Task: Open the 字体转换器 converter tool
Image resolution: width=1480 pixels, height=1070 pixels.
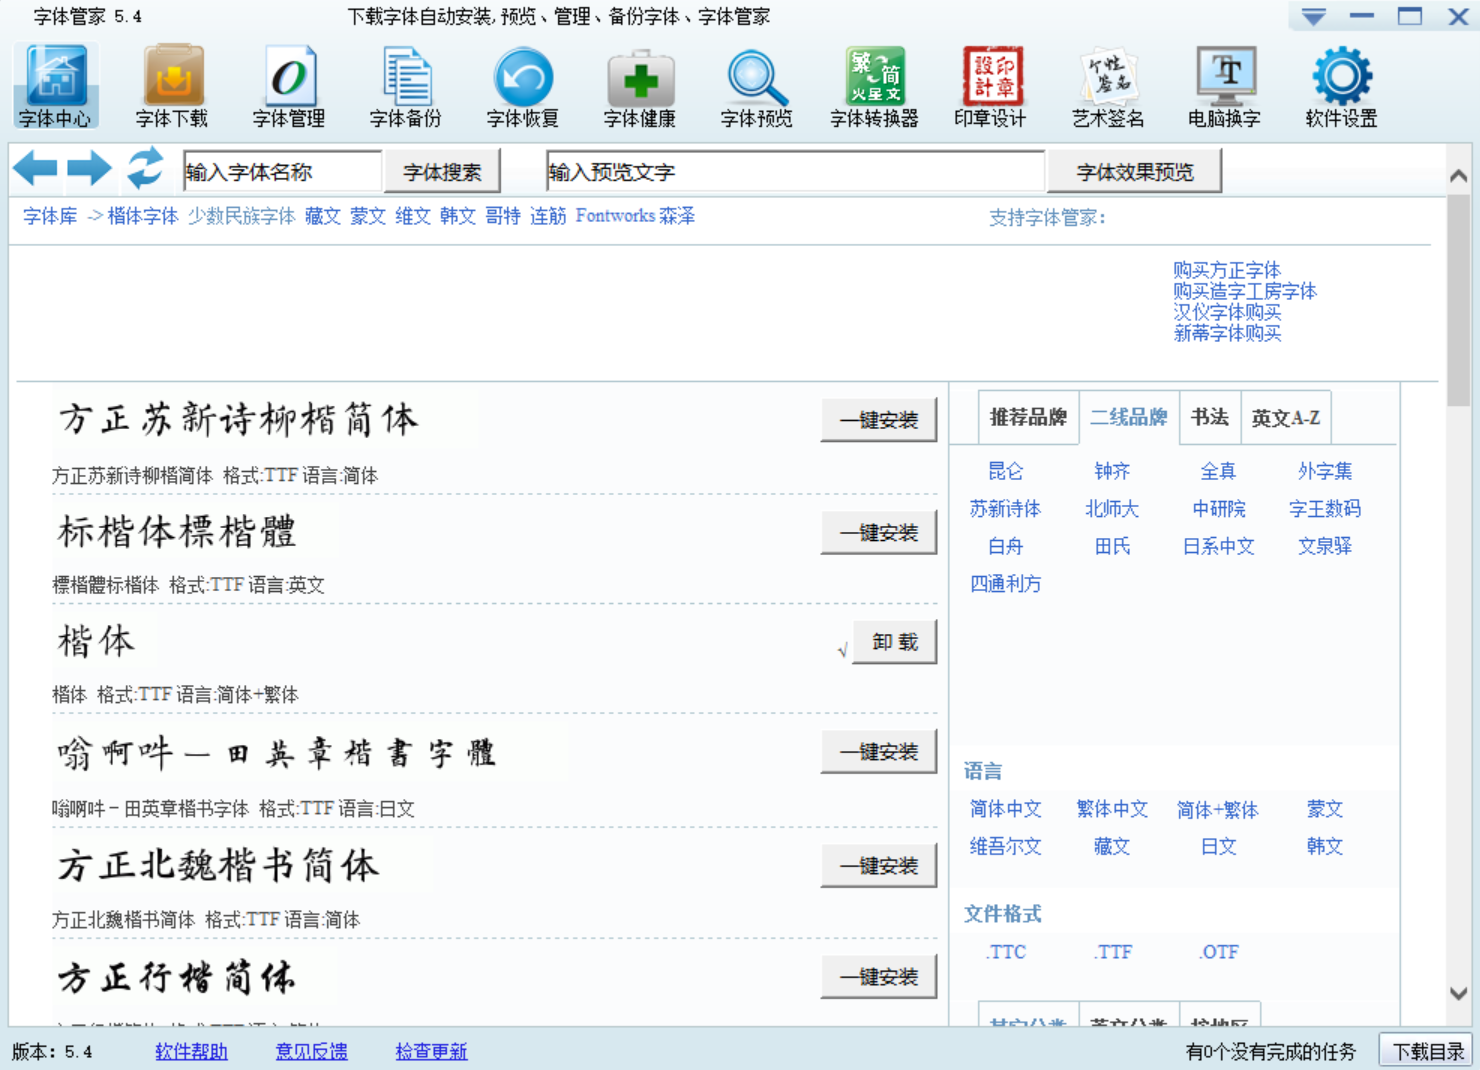Action: pos(874,86)
